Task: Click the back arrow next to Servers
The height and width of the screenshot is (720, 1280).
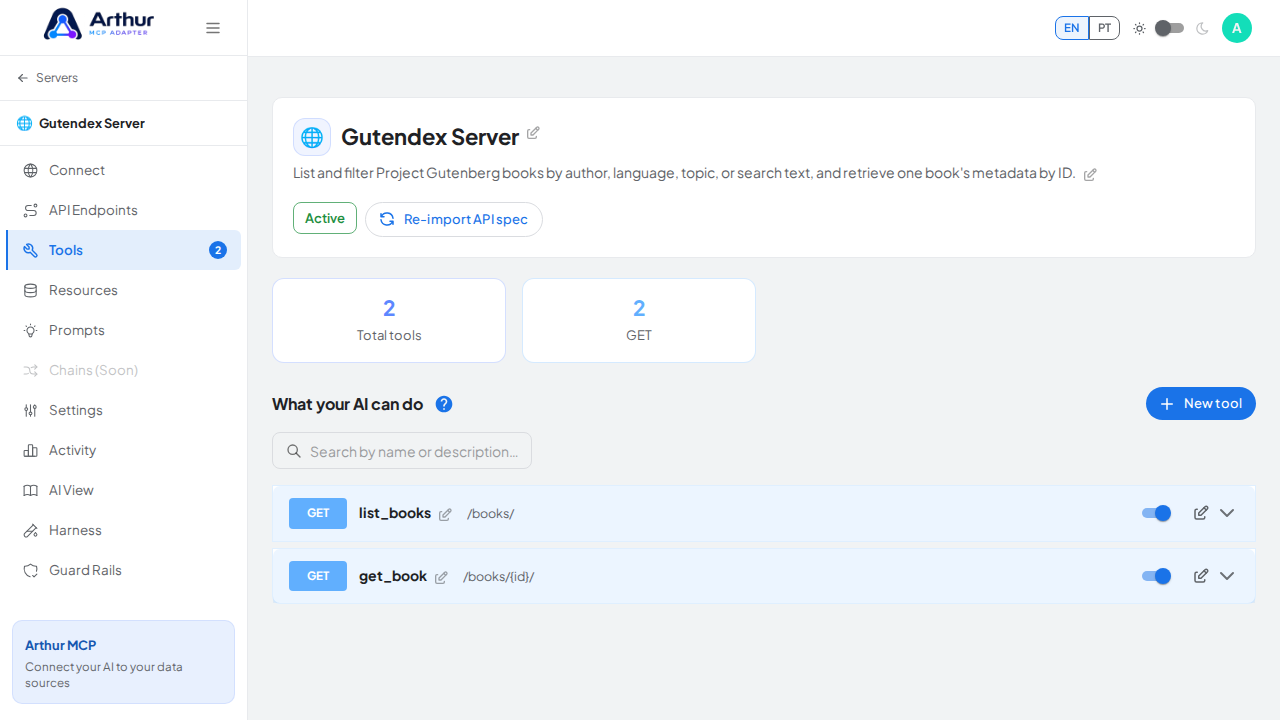Action: (x=23, y=78)
